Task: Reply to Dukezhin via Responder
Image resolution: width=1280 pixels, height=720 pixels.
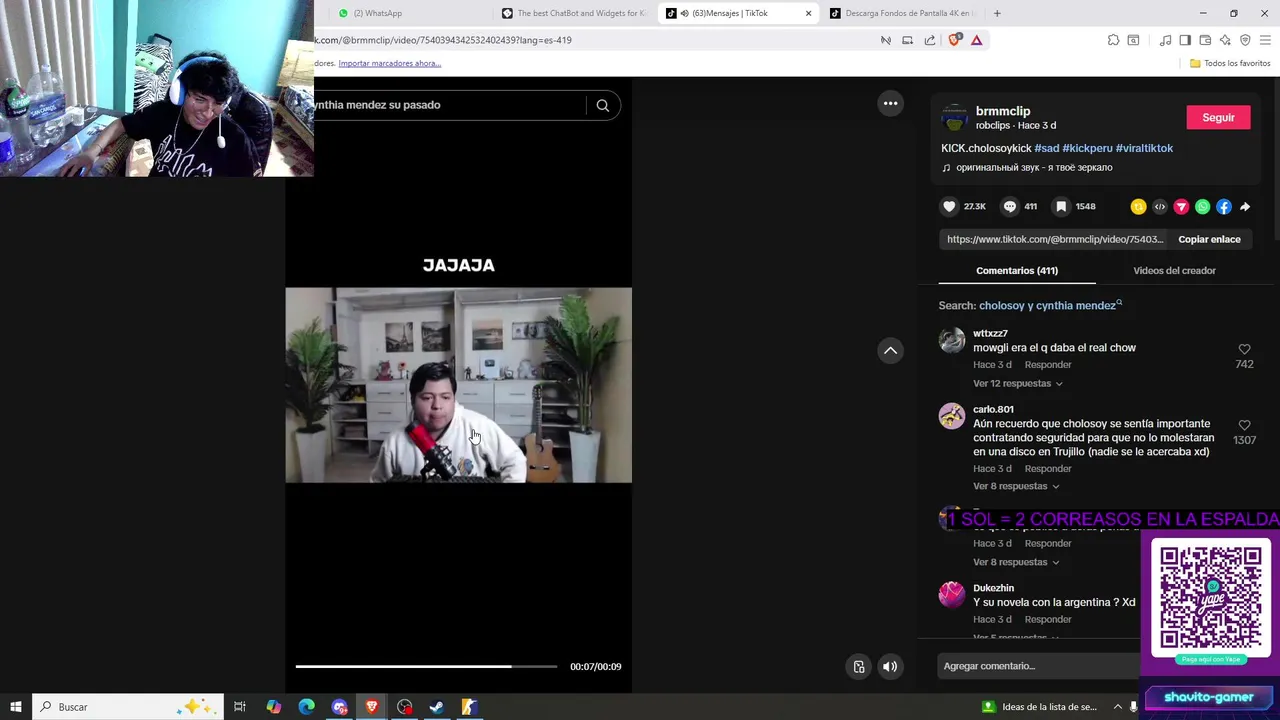Action: 1048,620
